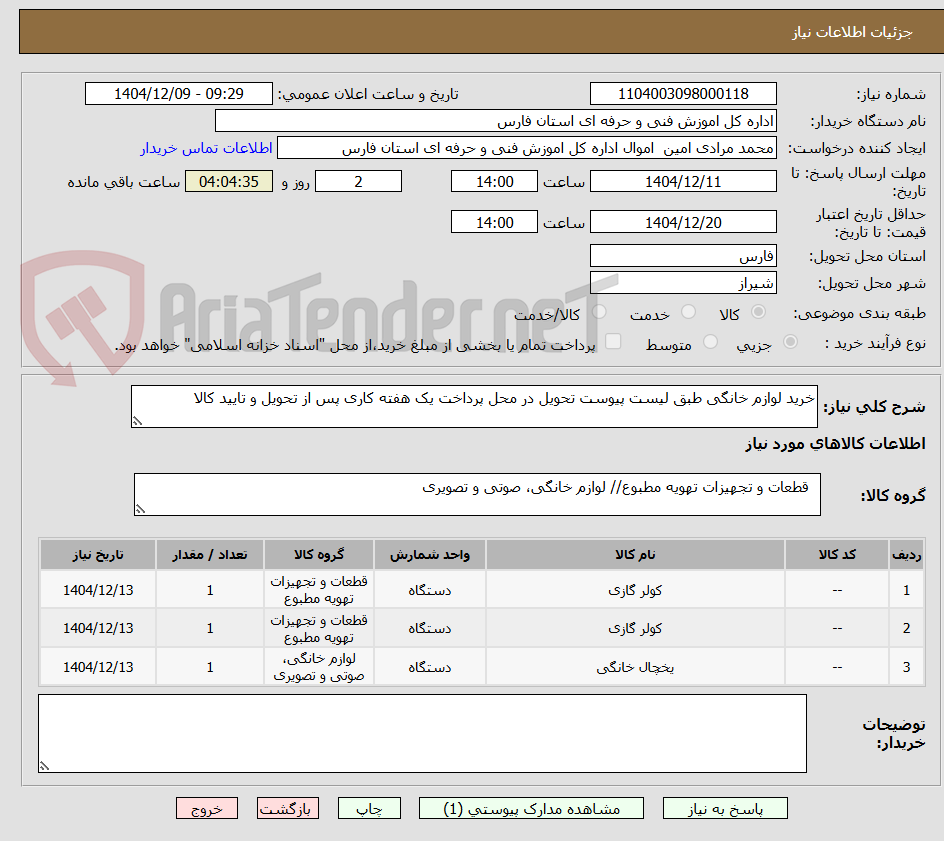944x841 pixels.
Task: Click the پاسخ به نیاز button
Action: (x=725, y=808)
